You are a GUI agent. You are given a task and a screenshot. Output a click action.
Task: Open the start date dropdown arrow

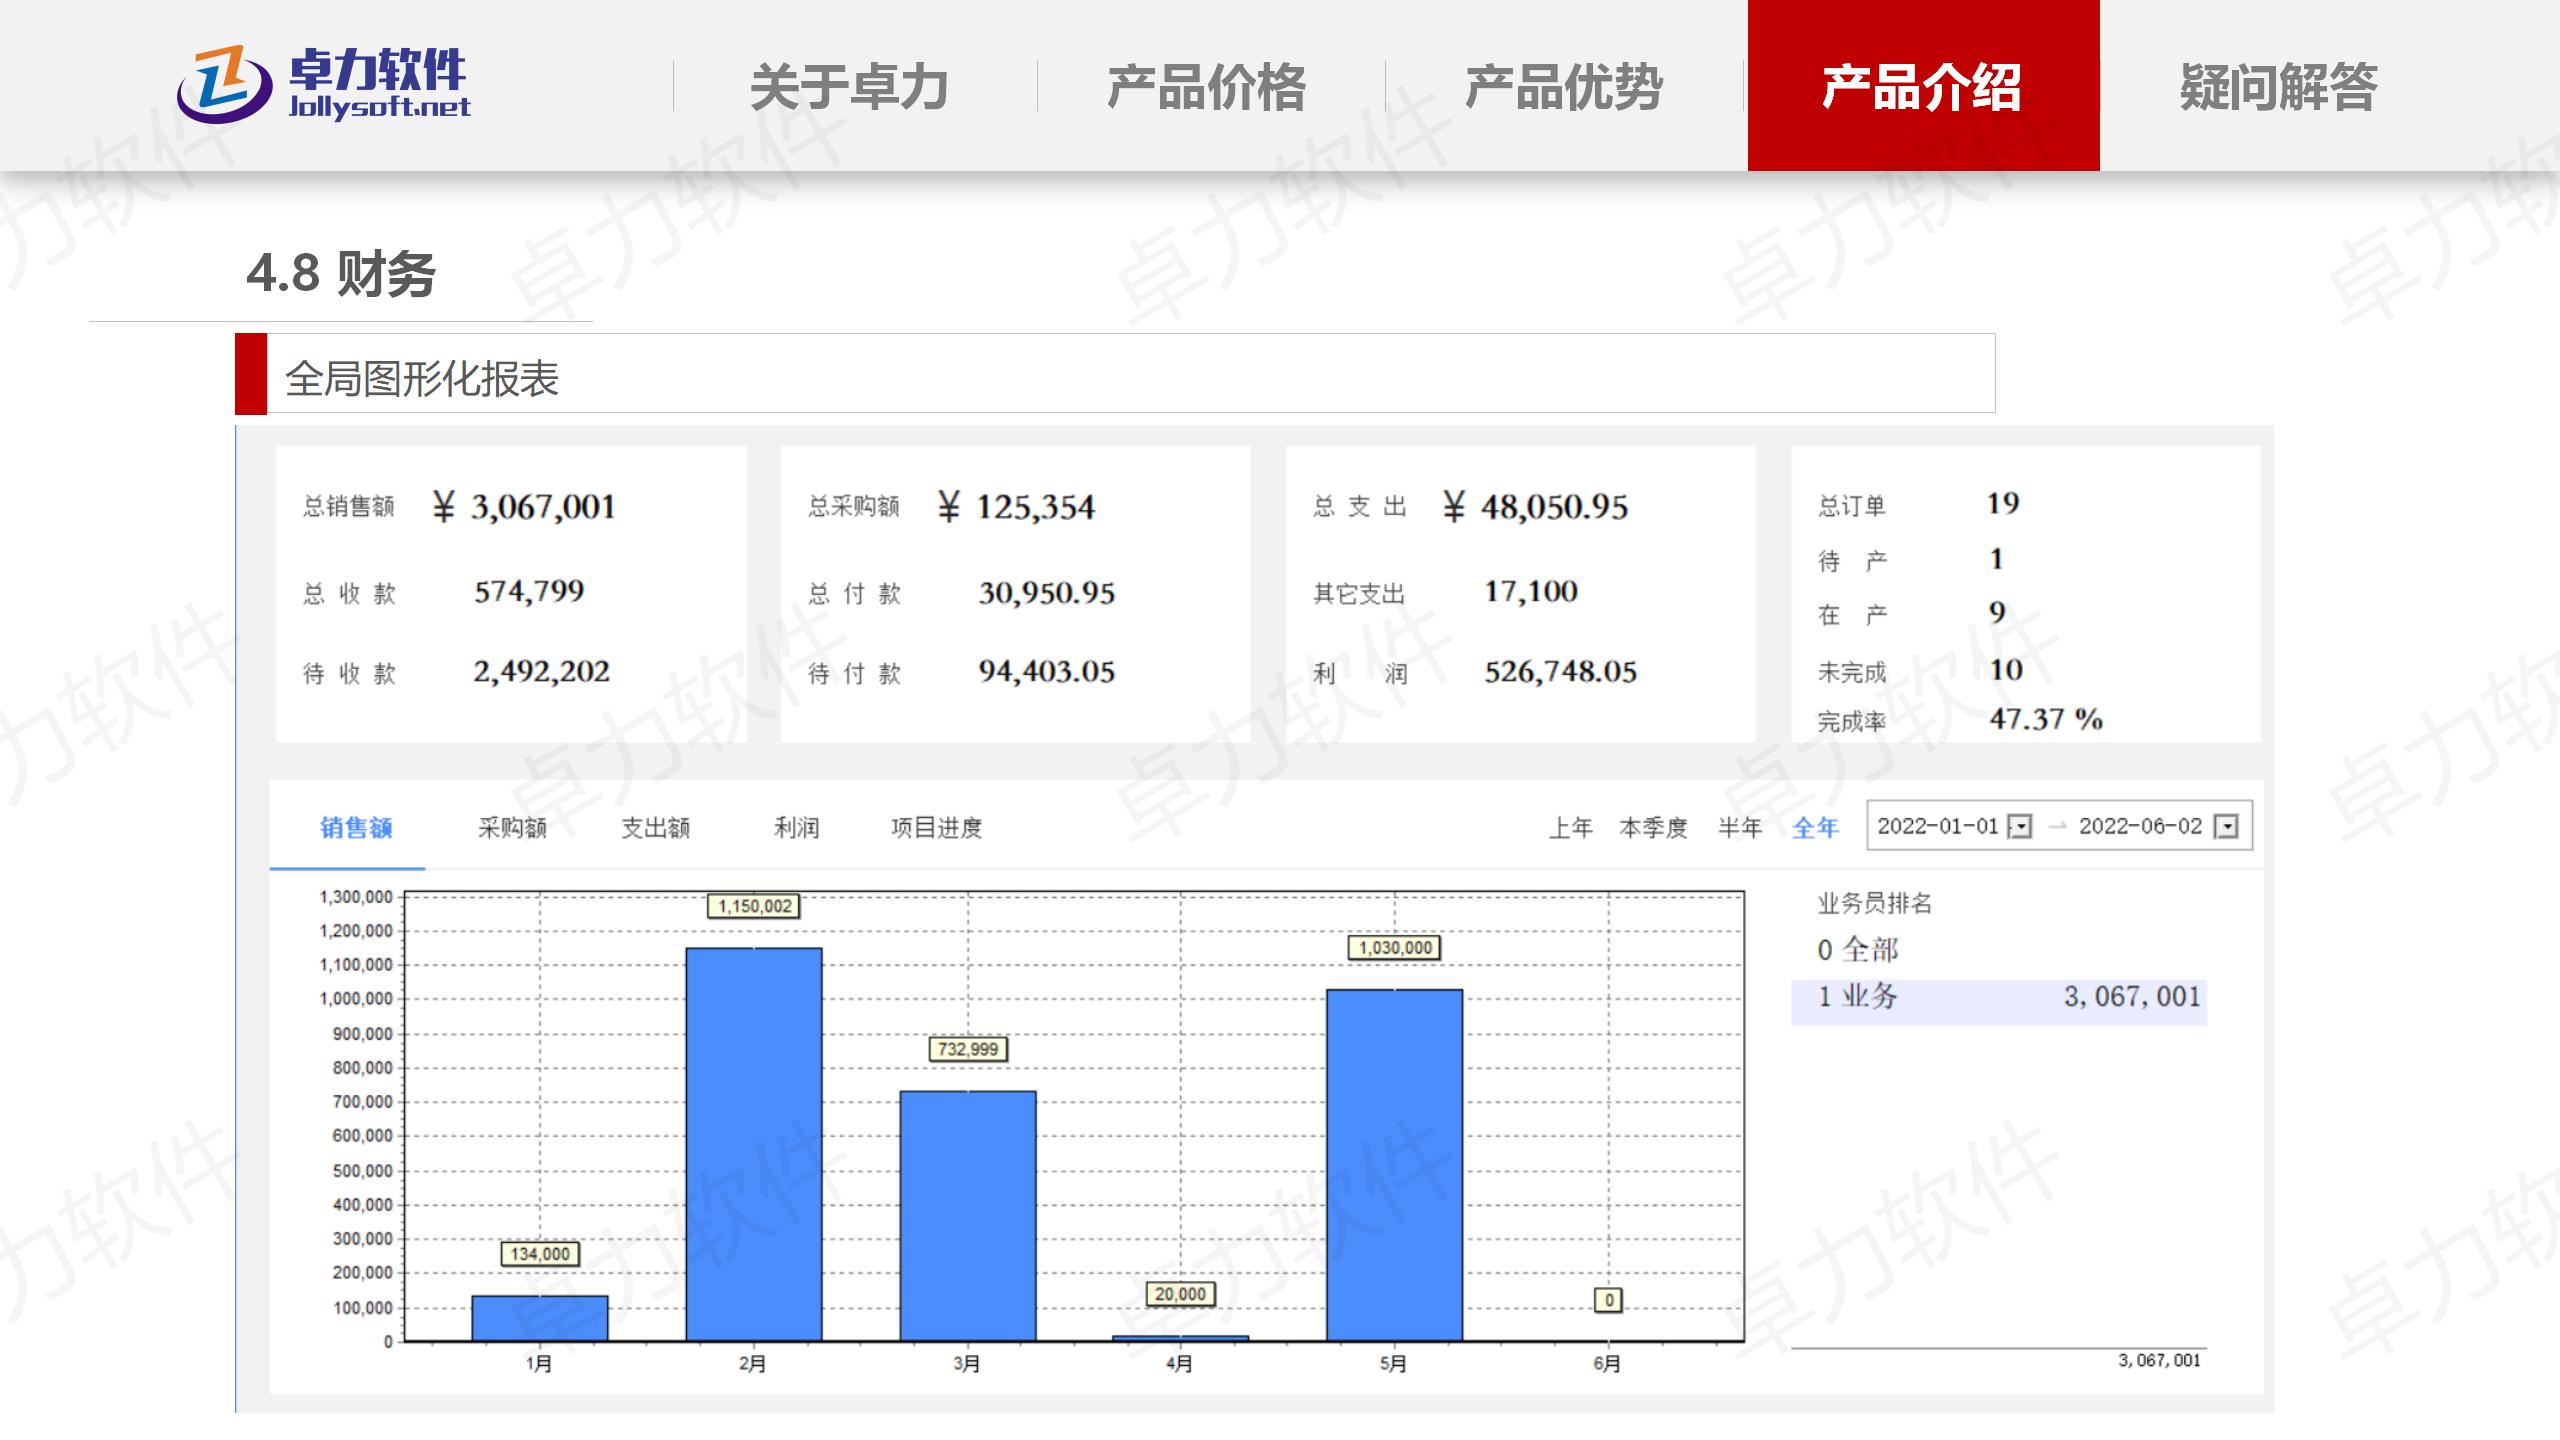click(2020, 827)
